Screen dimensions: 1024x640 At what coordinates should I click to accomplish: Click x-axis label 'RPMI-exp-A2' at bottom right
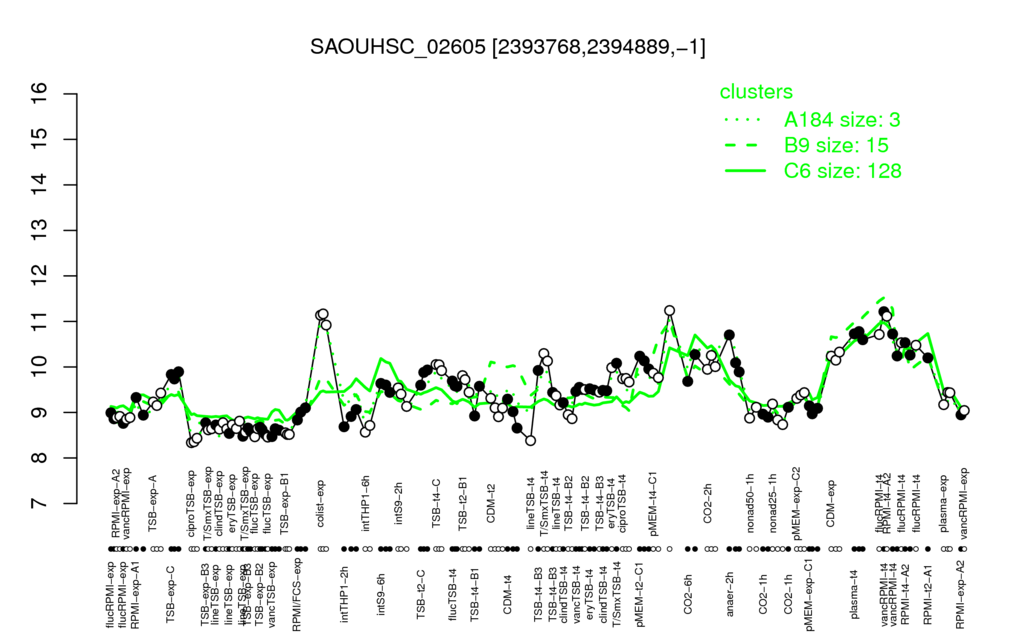point(959,594)
